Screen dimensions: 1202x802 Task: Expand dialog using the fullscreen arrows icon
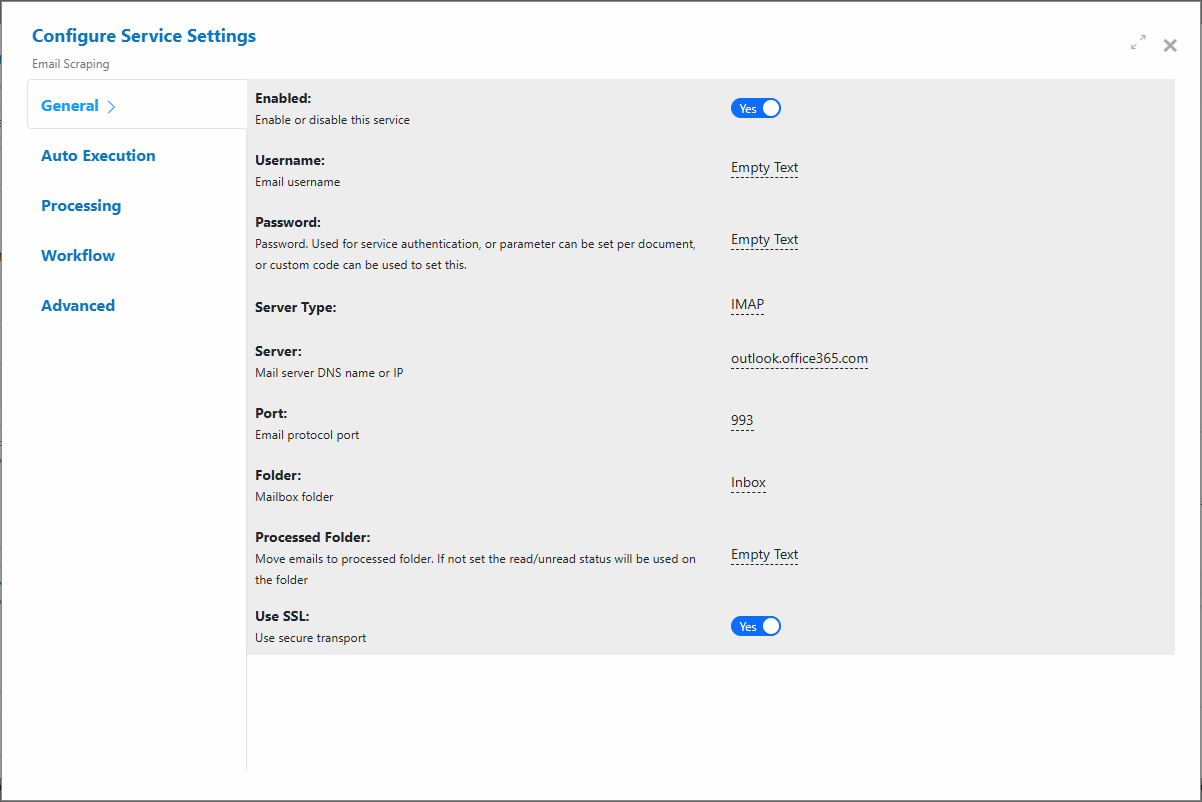[x=1138, y=42]
